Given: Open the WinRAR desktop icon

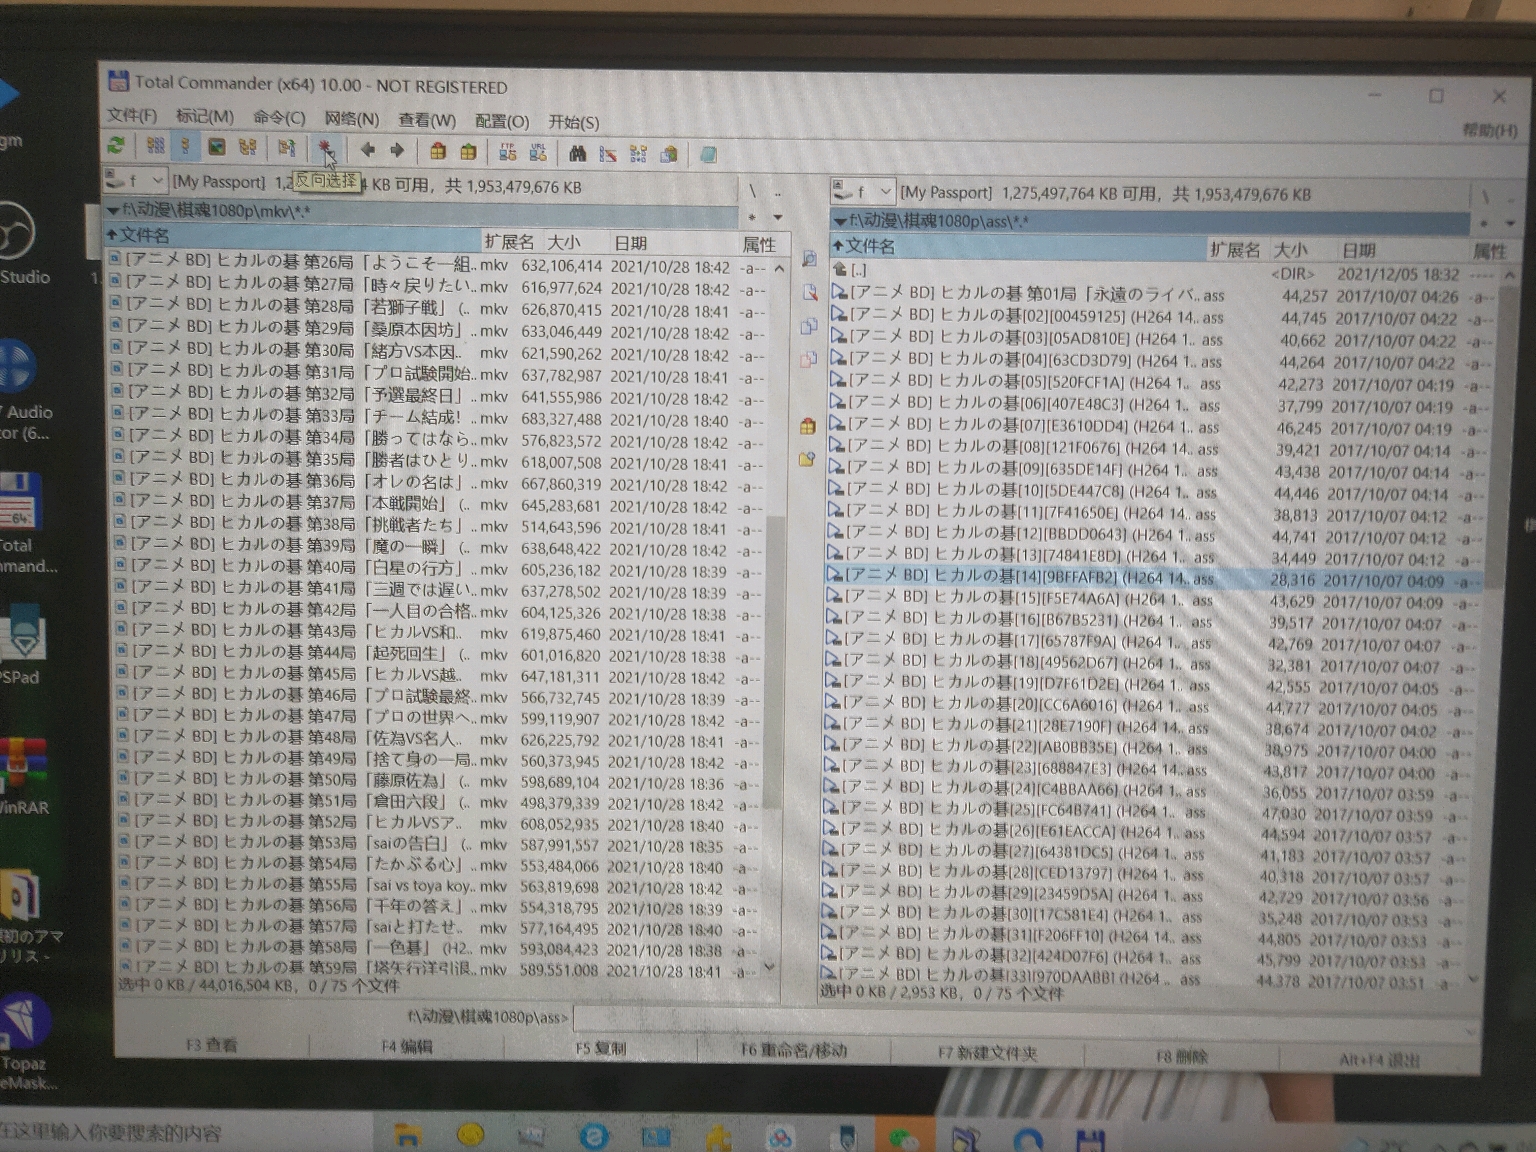Looking at the screenshot, I should [22, 775].
